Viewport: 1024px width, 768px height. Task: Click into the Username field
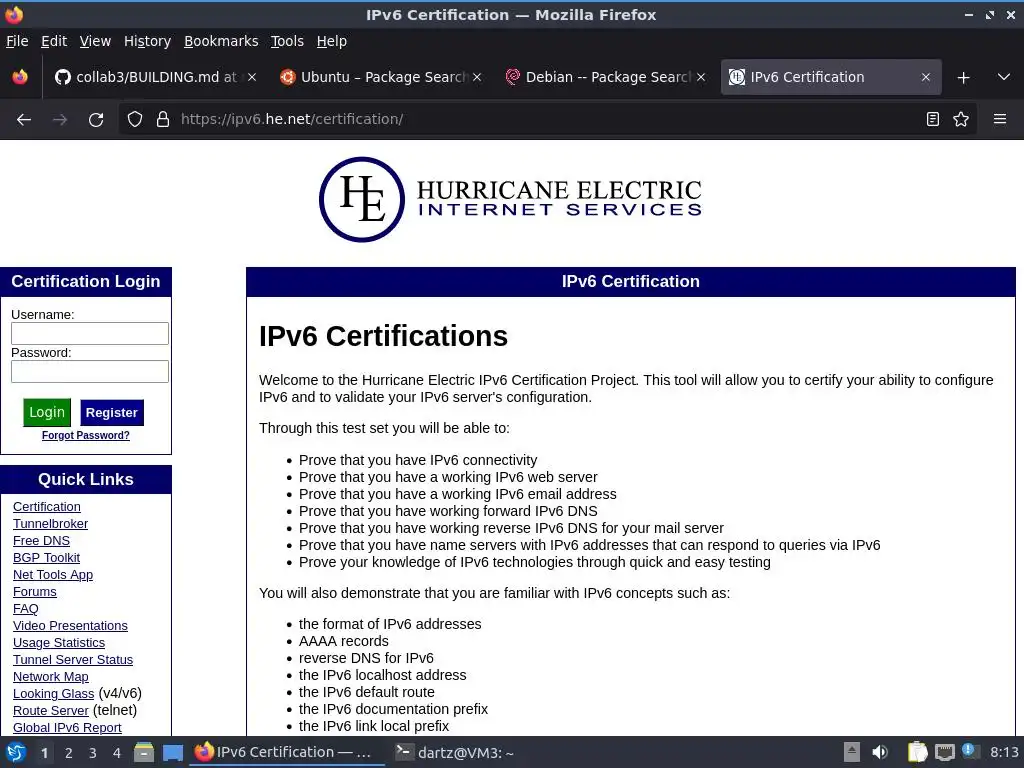(x=90, y=334)
